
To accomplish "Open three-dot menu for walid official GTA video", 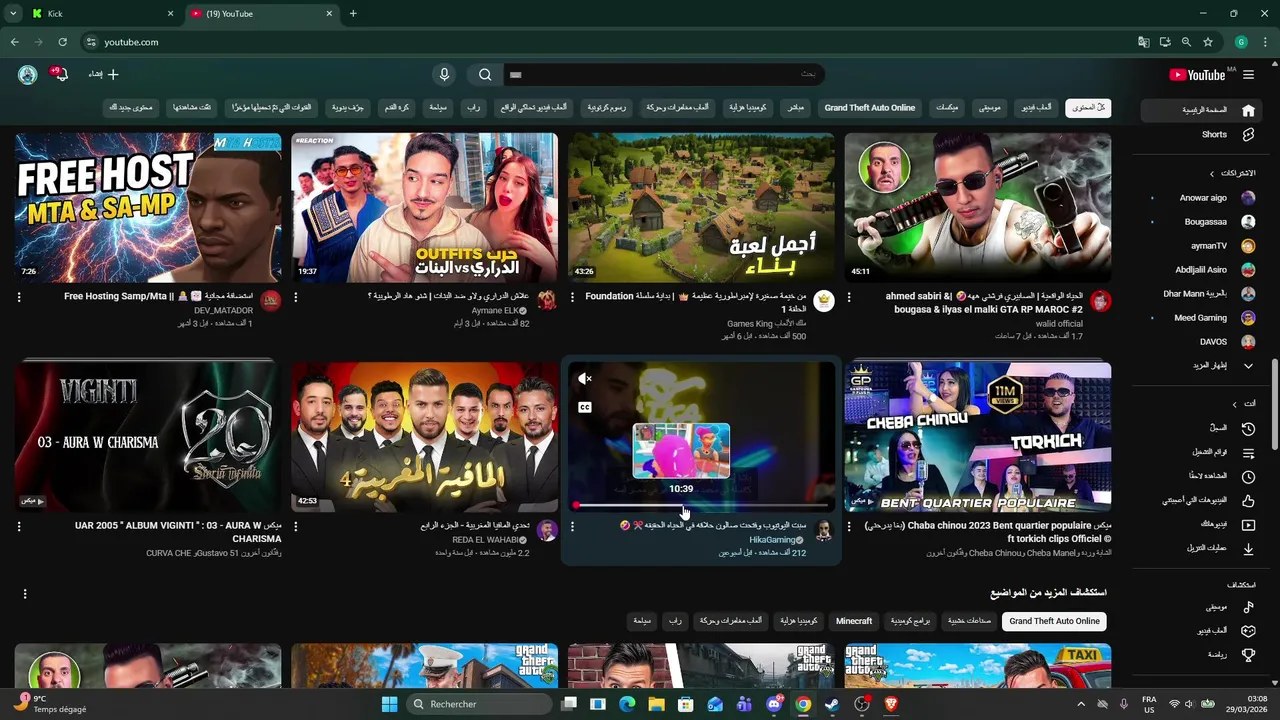I will pos(849,297).
